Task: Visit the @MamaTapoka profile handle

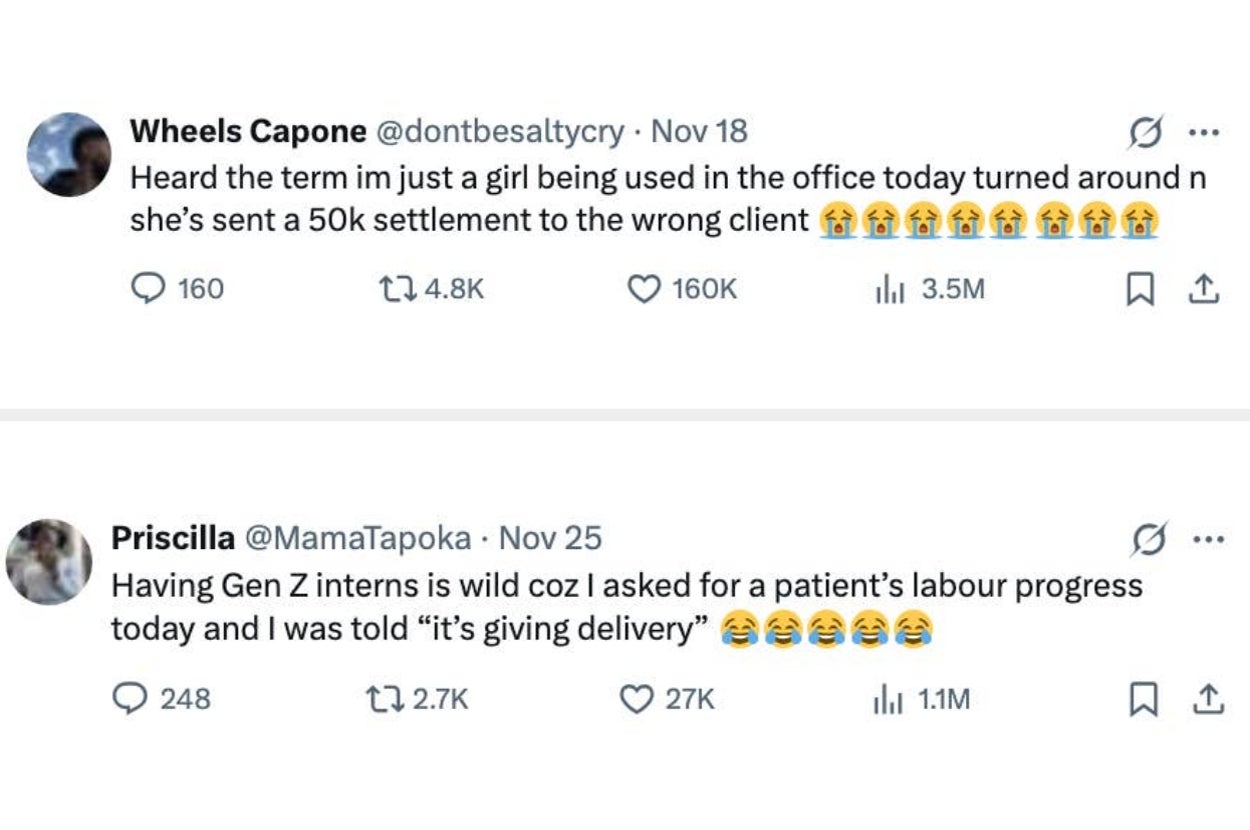Action: pyautogui.click(x=357, y=538)
